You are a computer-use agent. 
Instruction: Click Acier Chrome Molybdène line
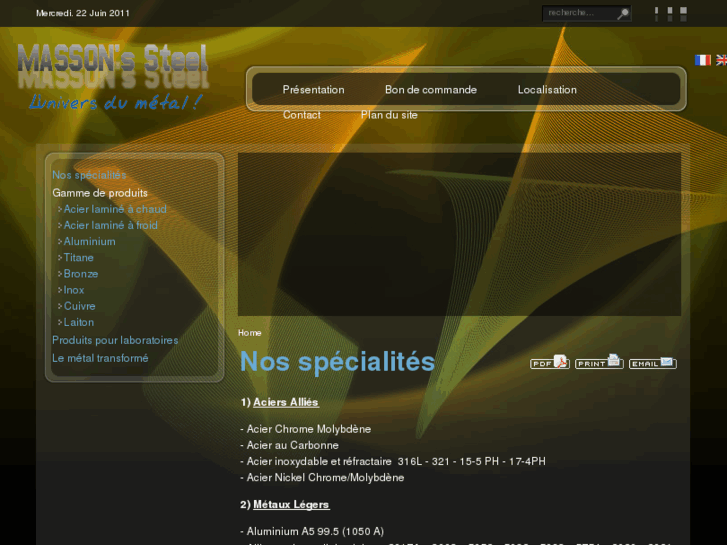(306, 429)
